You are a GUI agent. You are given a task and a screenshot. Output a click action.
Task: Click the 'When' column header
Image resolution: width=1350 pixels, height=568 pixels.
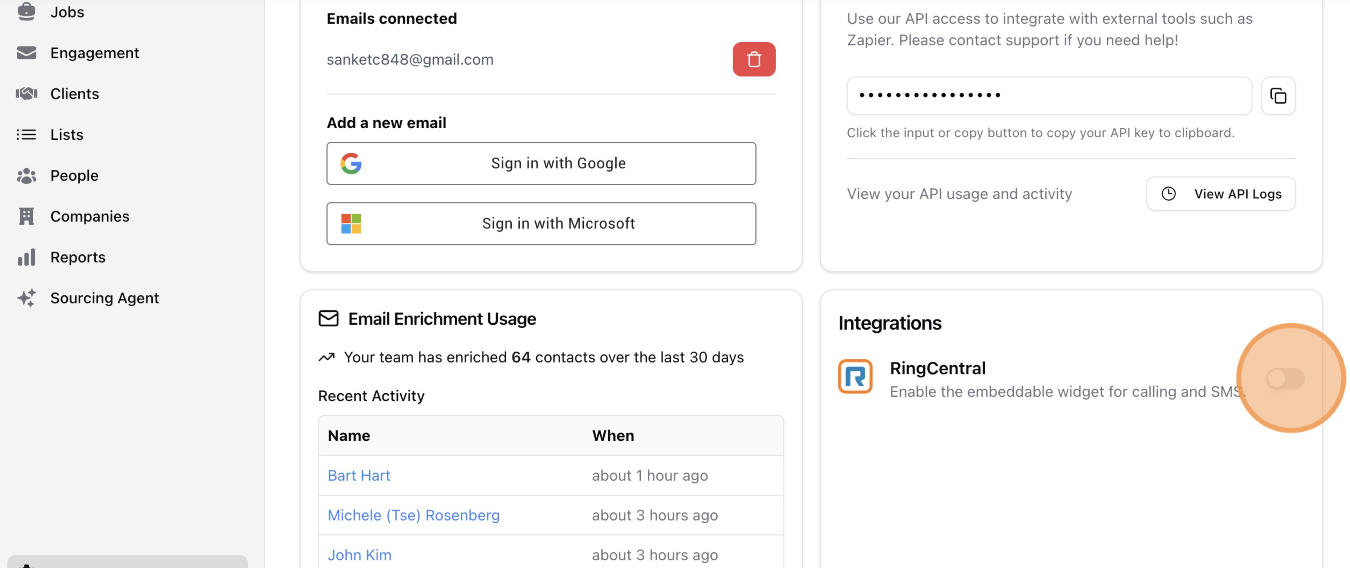point(613,436)
